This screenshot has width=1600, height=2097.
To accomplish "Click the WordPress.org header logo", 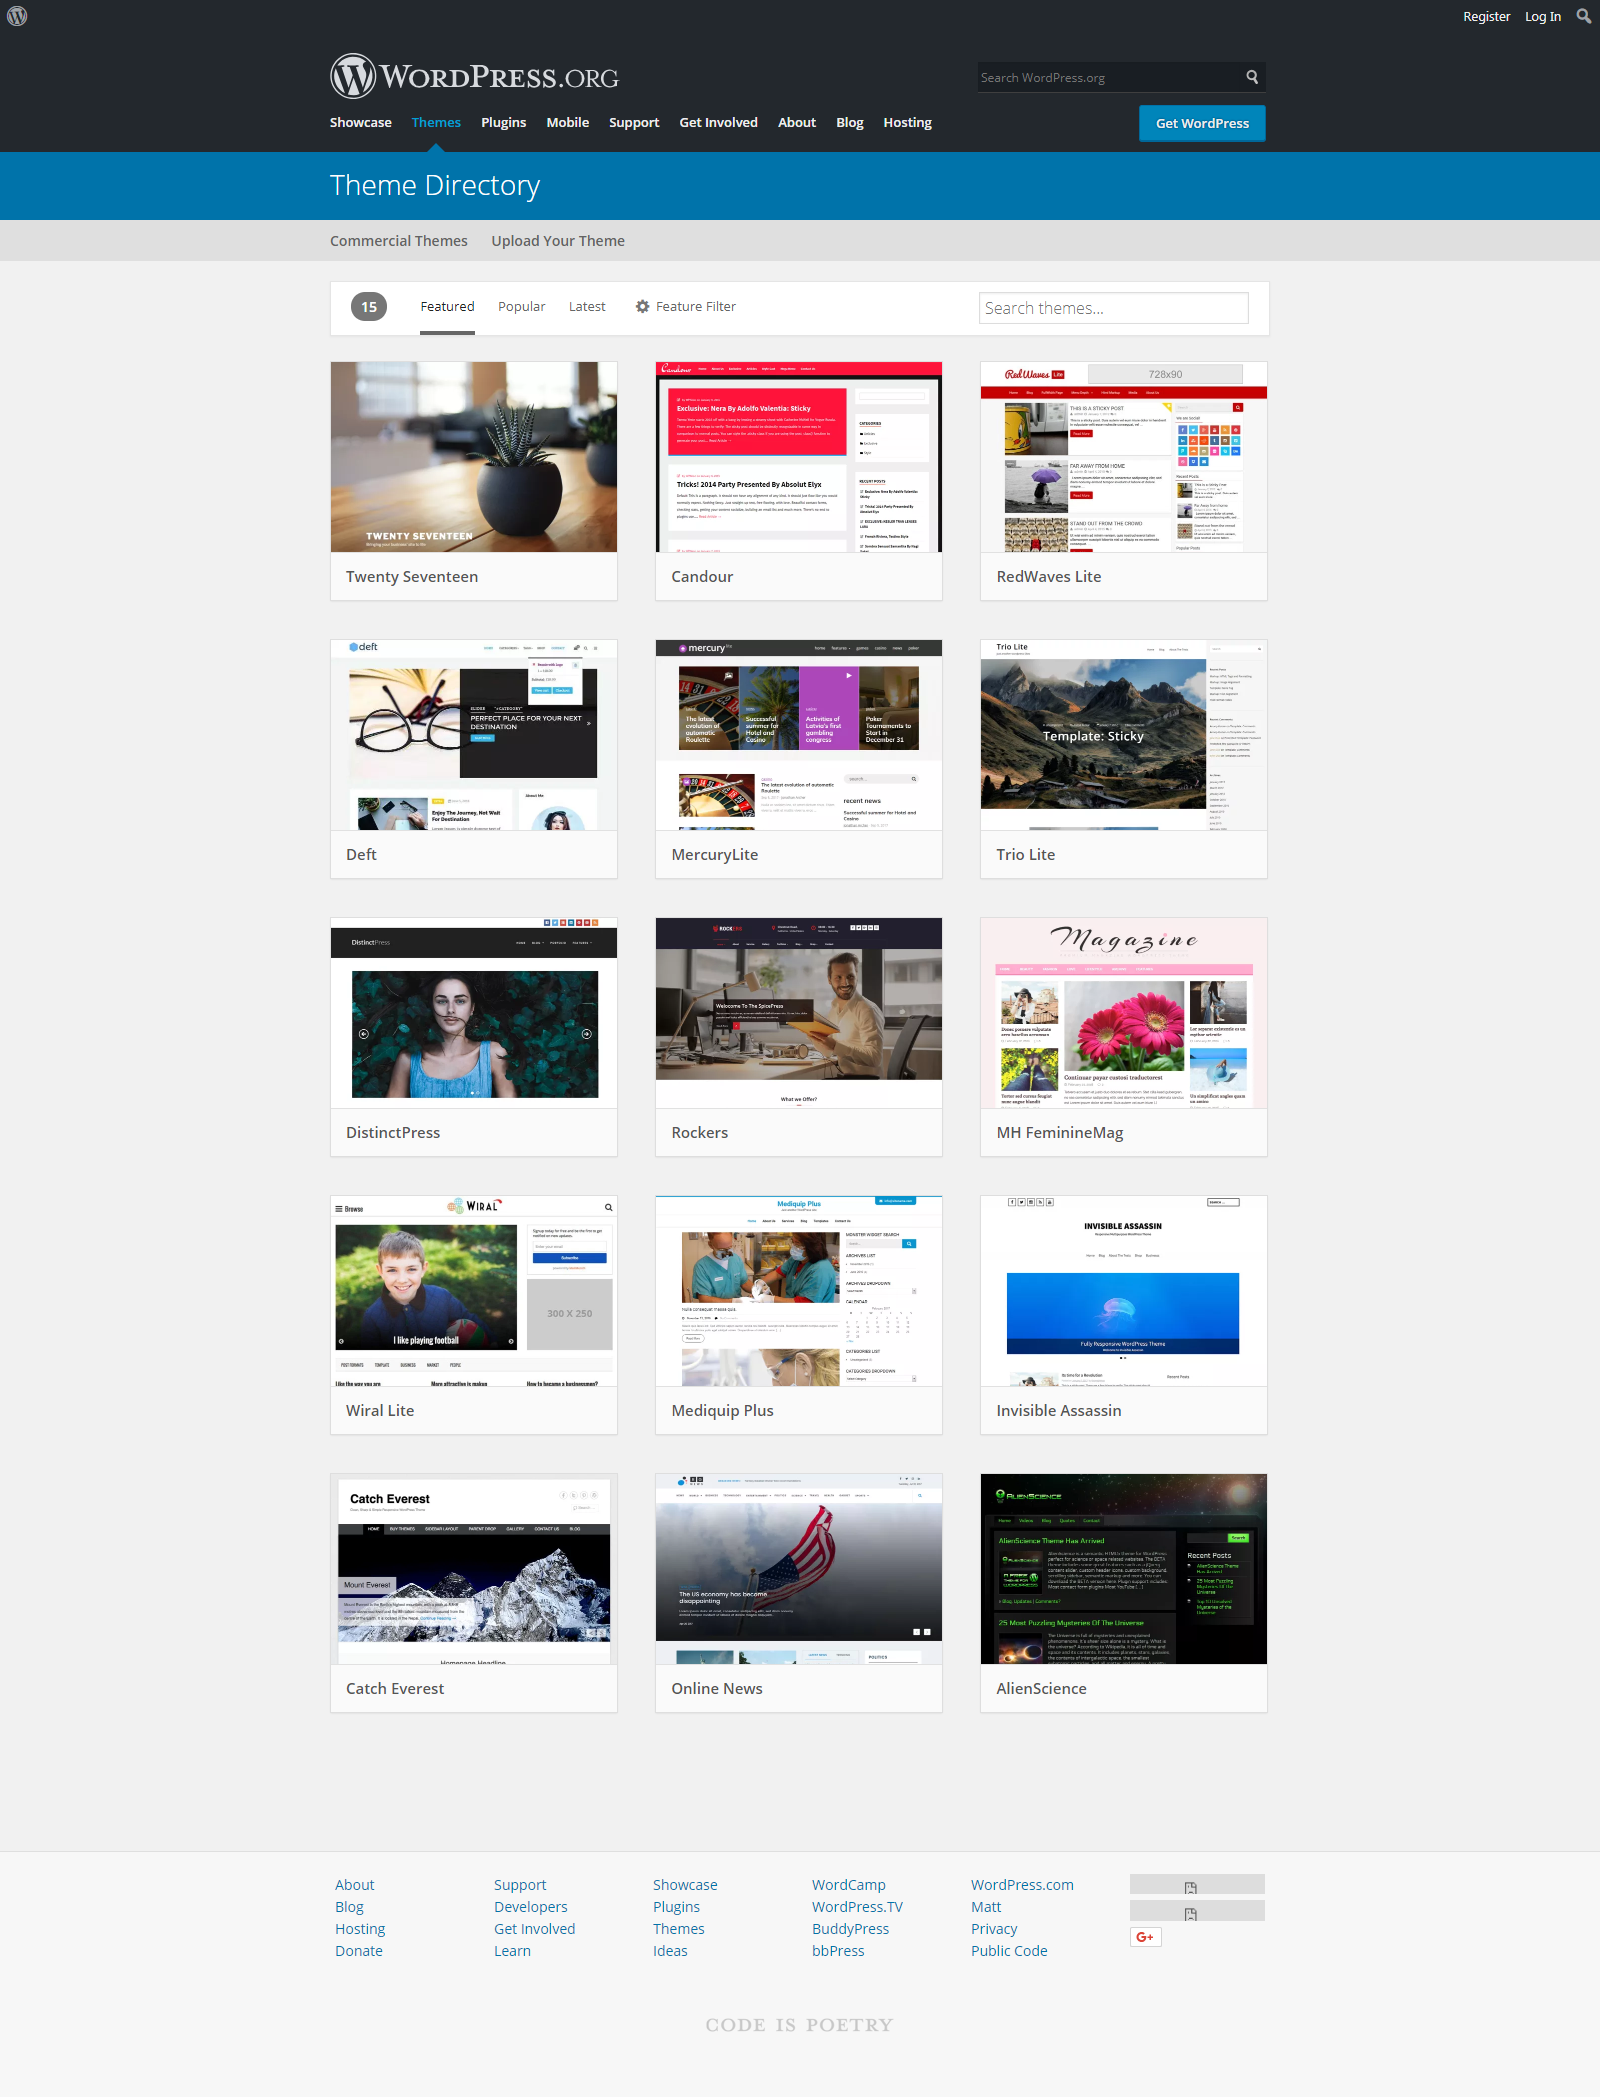I will point(474,76).
